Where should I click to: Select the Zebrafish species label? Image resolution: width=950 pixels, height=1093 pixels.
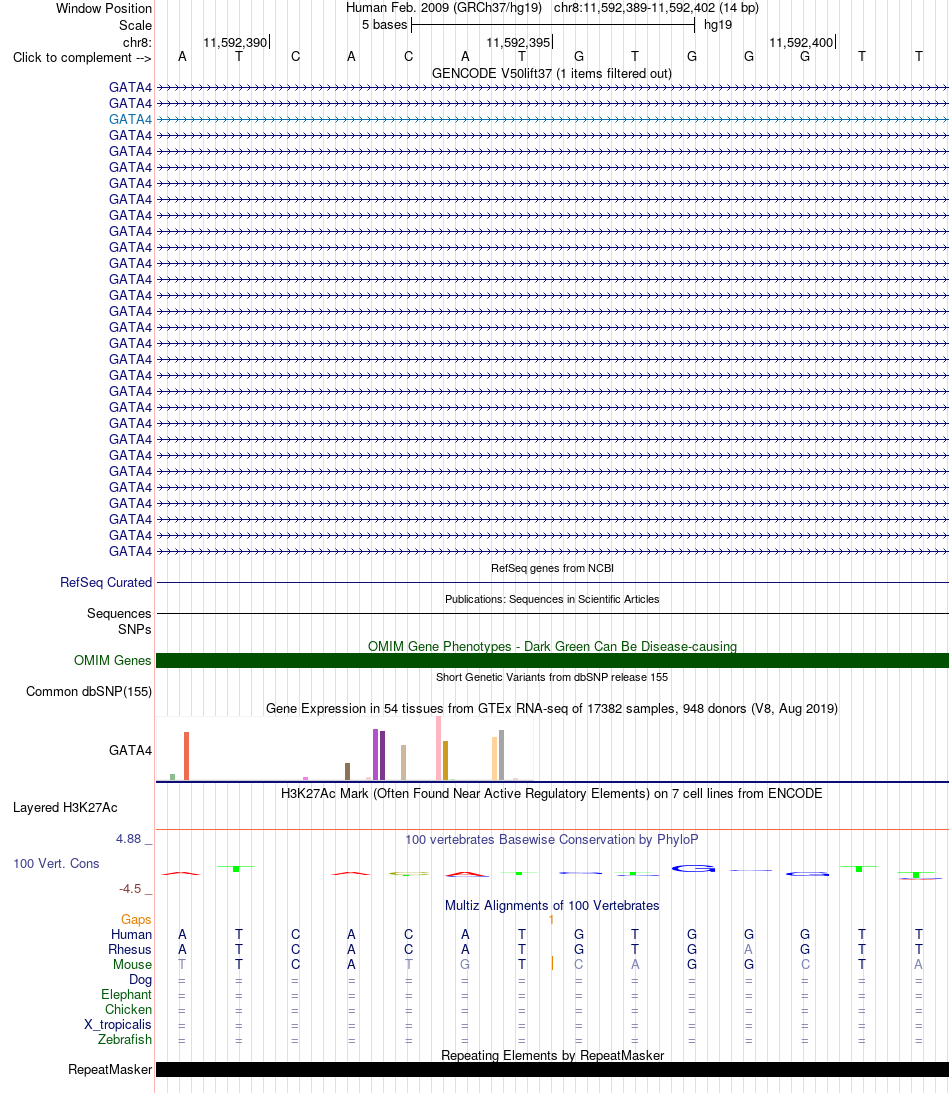[x=125, y=1039]
